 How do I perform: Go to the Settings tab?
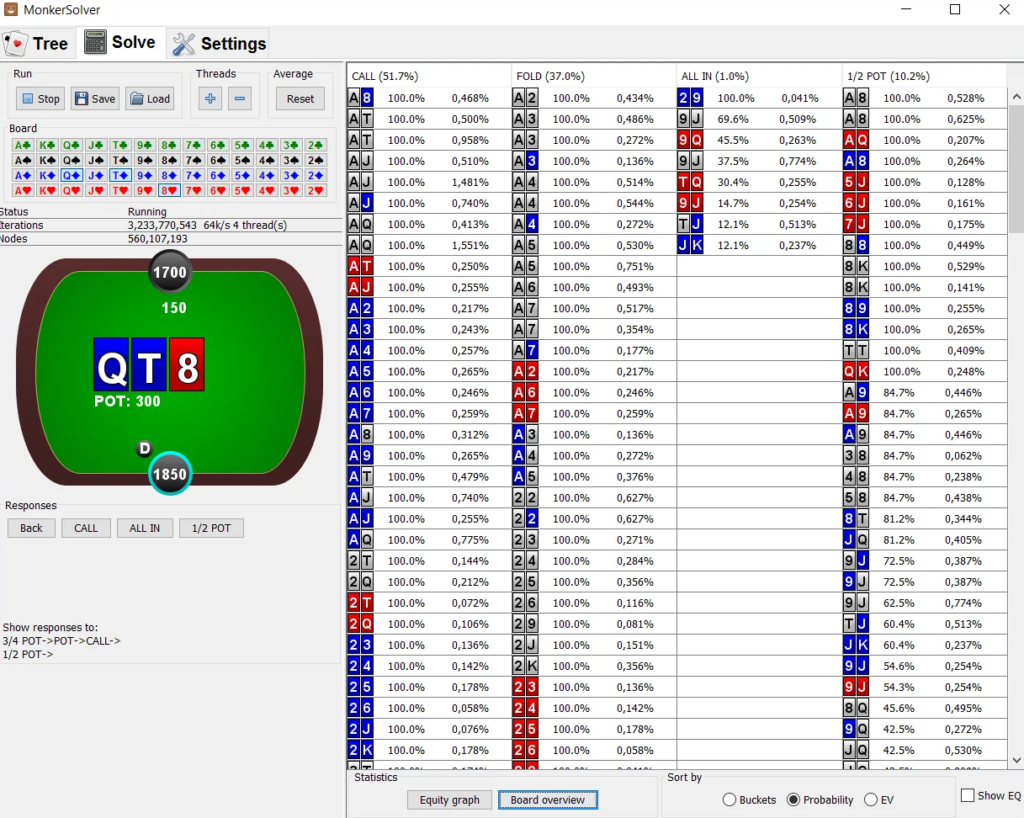pyautogui.click(x=219, y=44)
